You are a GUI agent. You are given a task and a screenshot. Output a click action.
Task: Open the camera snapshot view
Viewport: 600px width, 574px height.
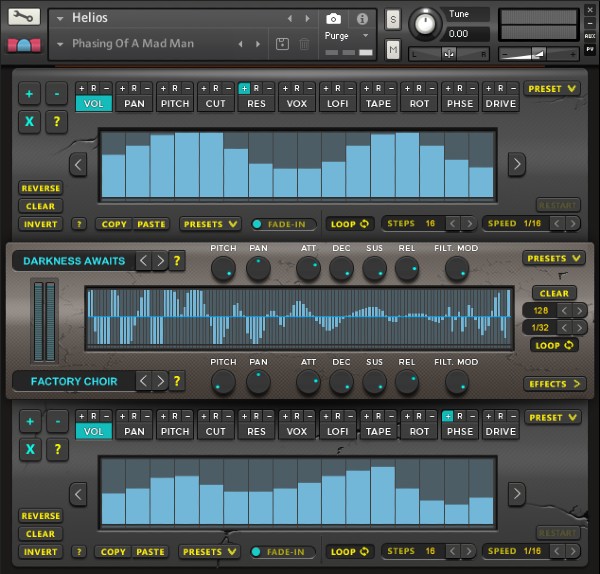(x=333, y=19)
